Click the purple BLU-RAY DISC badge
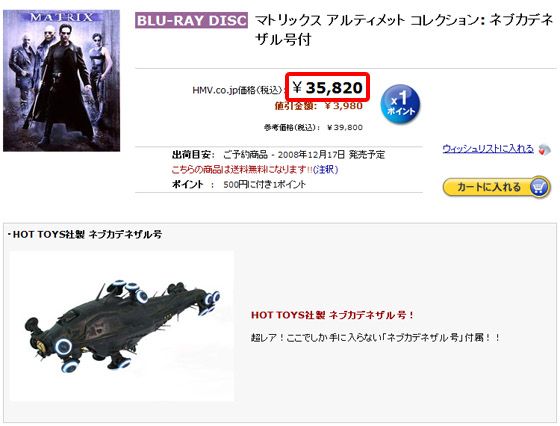Screen dimensions: 560x426 (191, 20)
